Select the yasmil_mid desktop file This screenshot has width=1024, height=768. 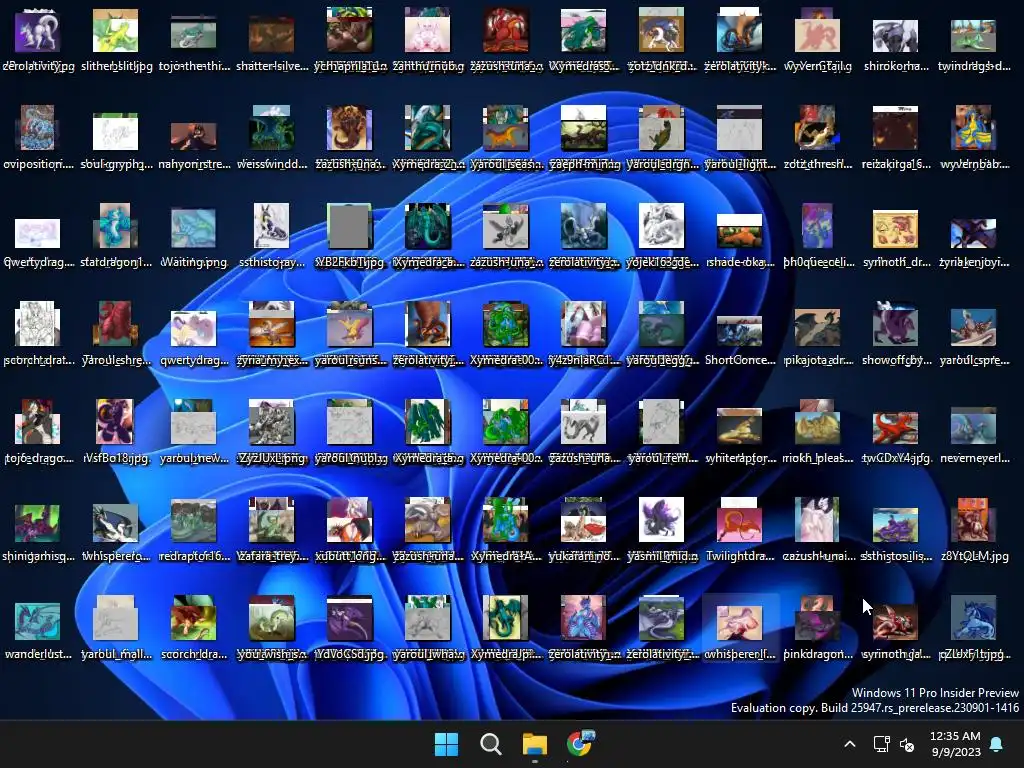coord(662,530)
